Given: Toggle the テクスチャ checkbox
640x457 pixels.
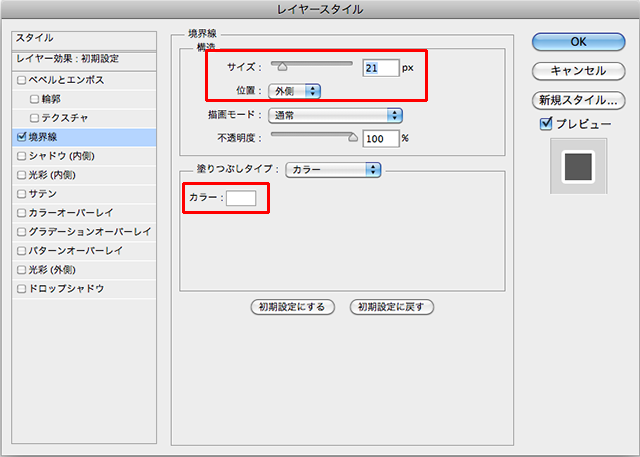Looking at the screenshot, I should 35,117.
